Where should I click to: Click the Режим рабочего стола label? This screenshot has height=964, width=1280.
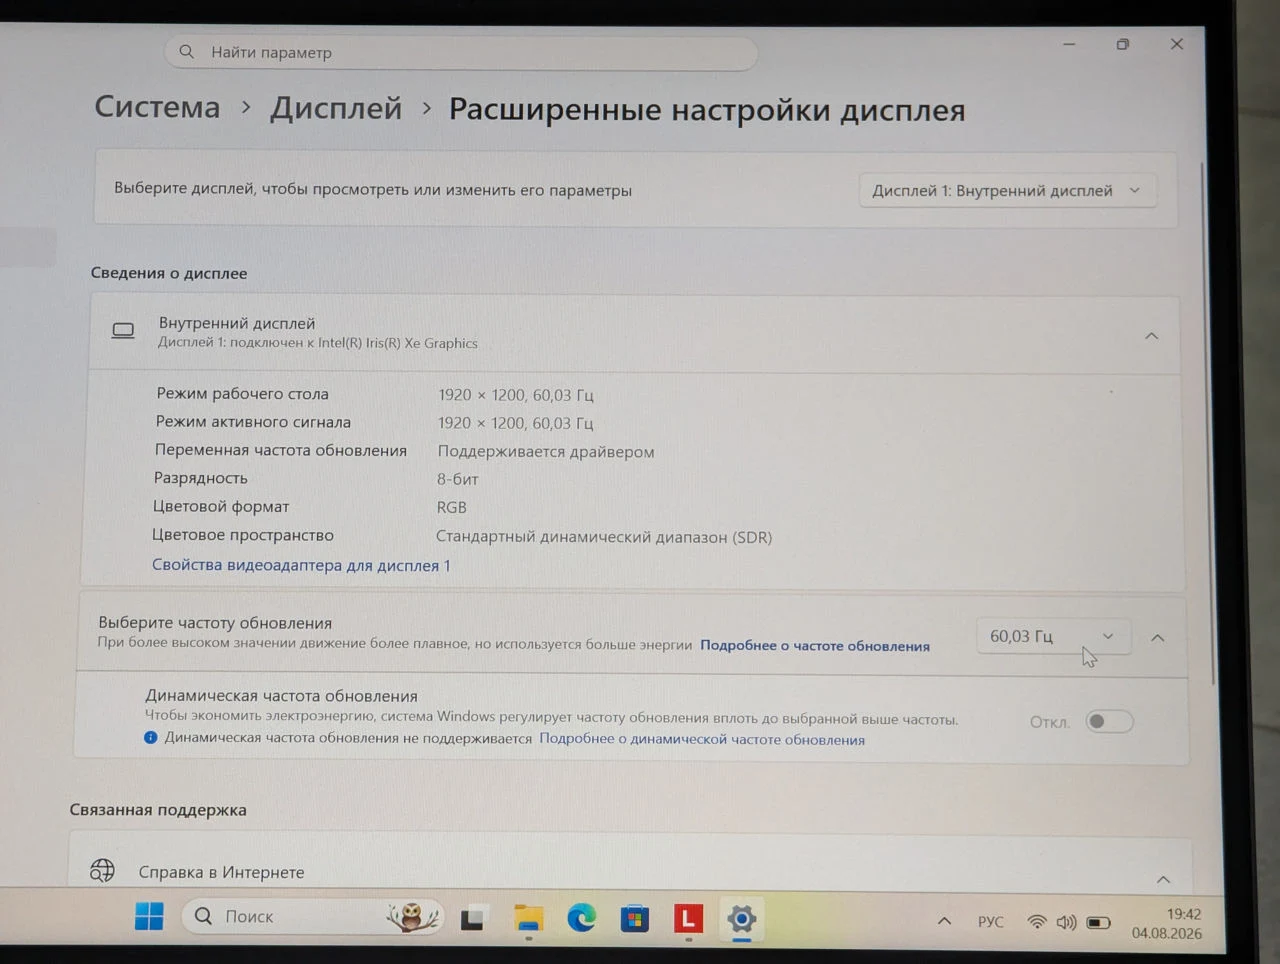[242, 394]
